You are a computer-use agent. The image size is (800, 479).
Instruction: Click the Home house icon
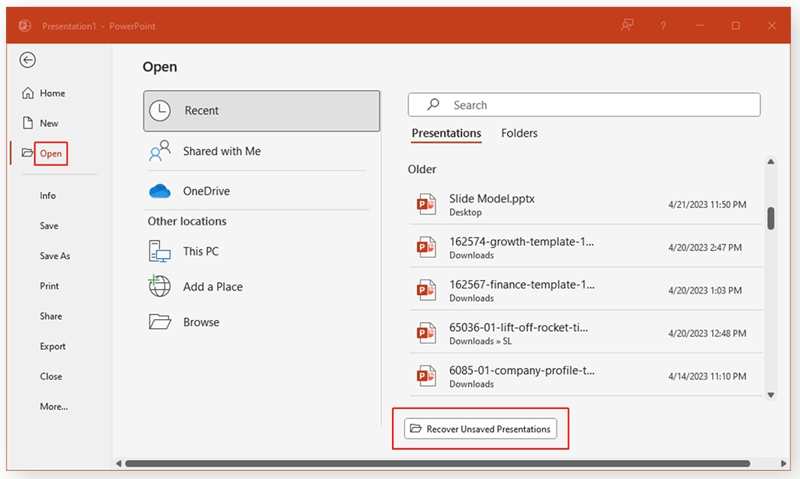[x=28, y=93]
